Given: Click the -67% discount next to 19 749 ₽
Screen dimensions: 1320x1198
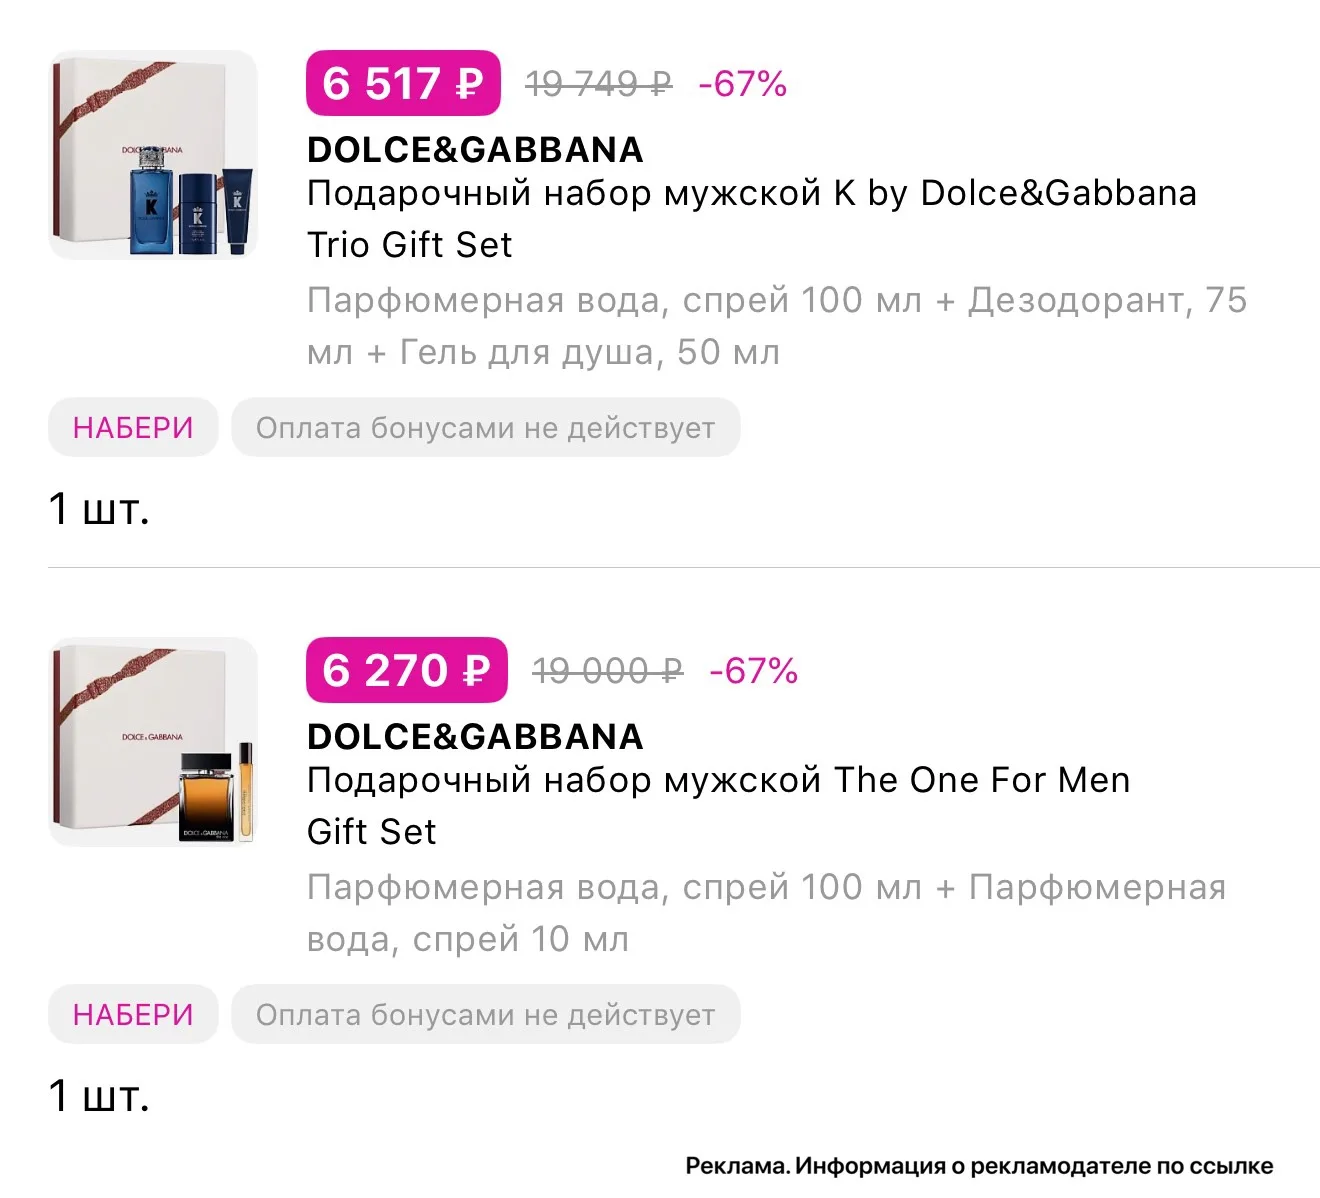Looking at the screenshot, I should [743, 84].
